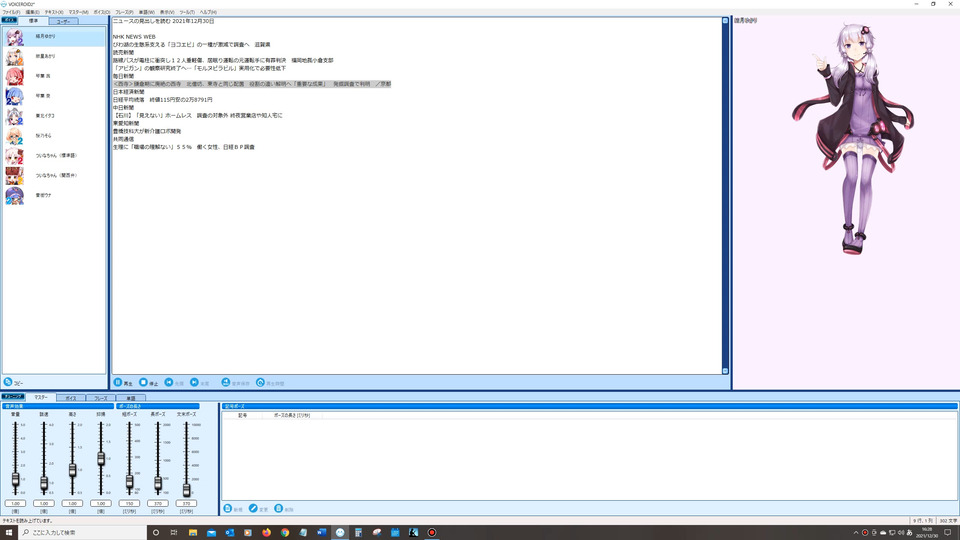Switch to the 標準 voice preset tab
960x540 pixels.
pos(33,21)
